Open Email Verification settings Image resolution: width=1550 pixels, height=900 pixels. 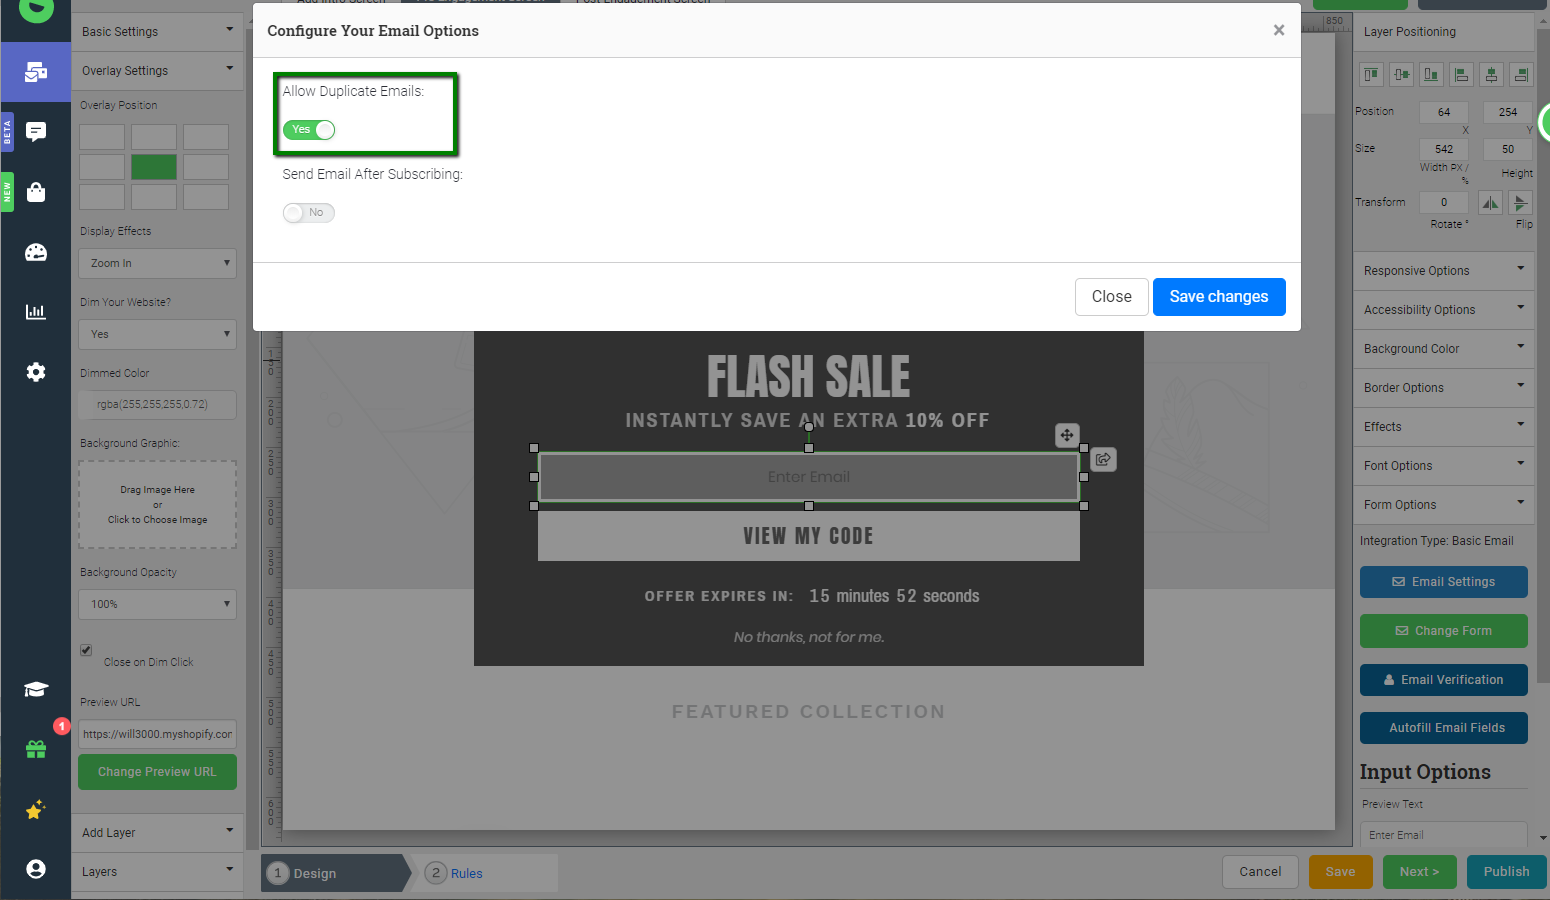coord(1443,680)
